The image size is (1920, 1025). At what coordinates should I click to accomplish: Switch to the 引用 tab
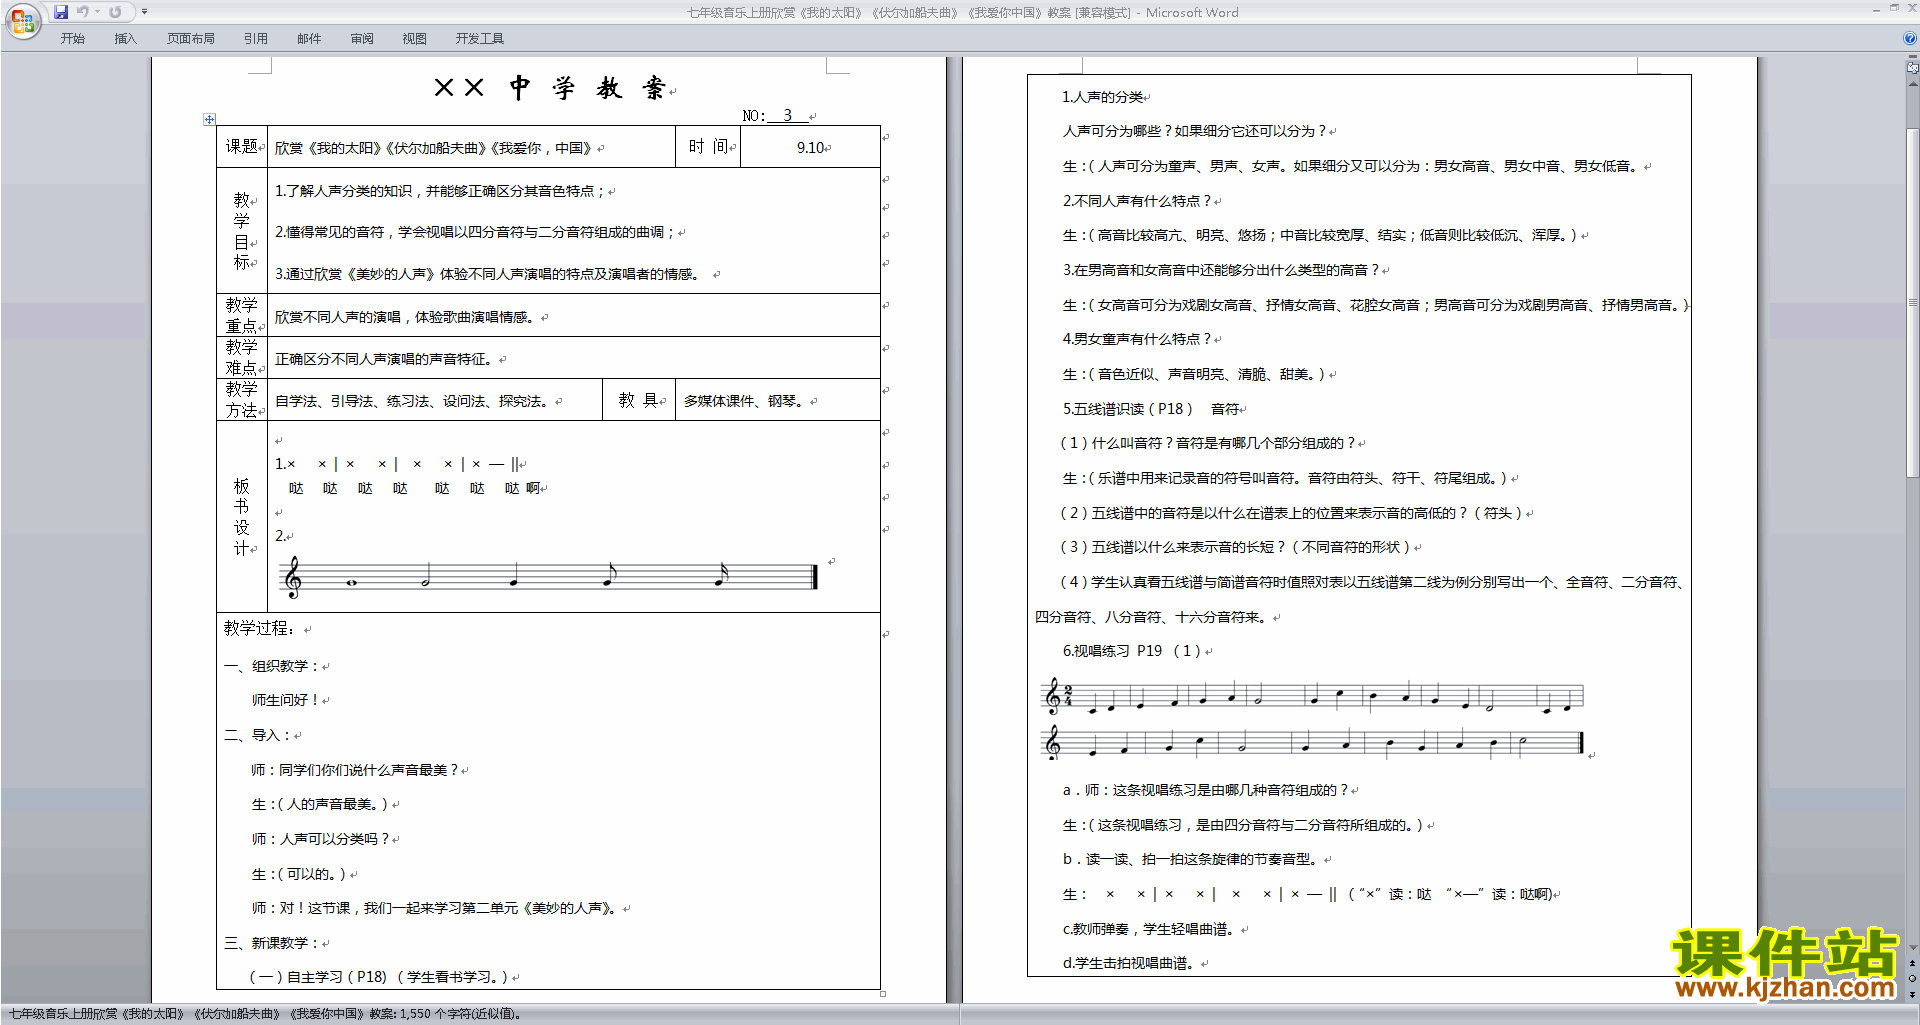point(256,38)
